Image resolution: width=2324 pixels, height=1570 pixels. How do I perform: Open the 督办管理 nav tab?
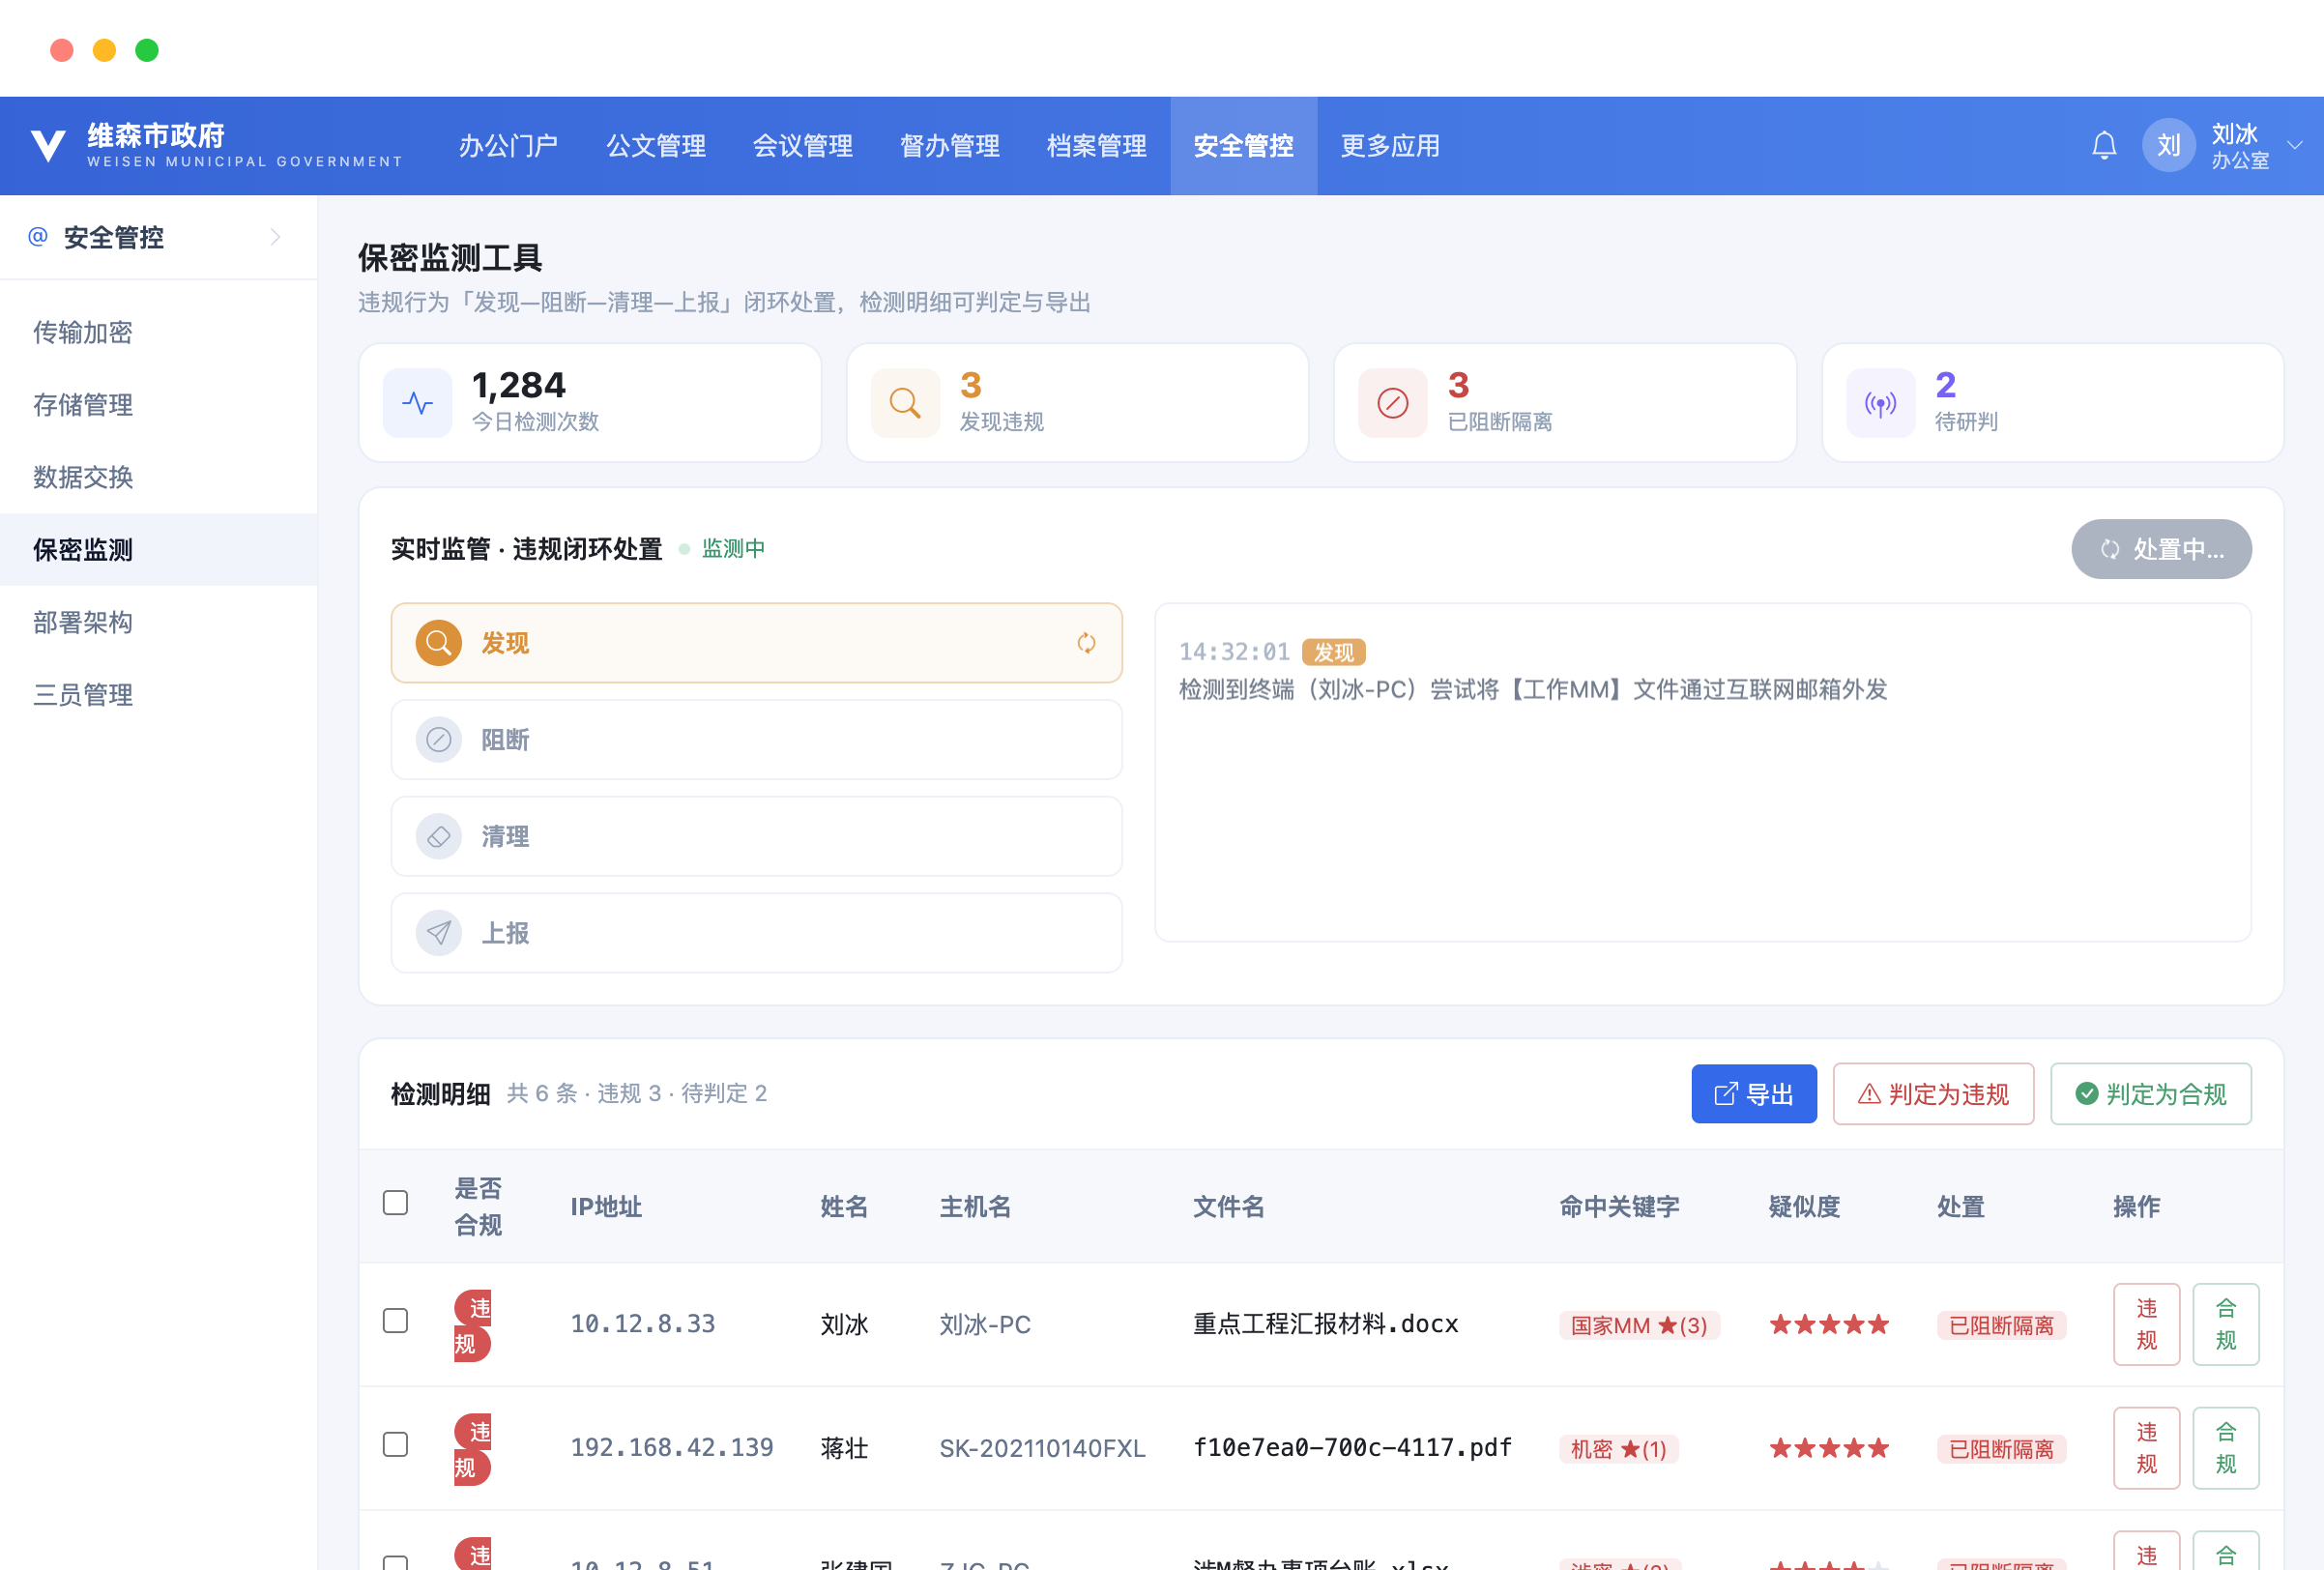[x=950, y=146]
